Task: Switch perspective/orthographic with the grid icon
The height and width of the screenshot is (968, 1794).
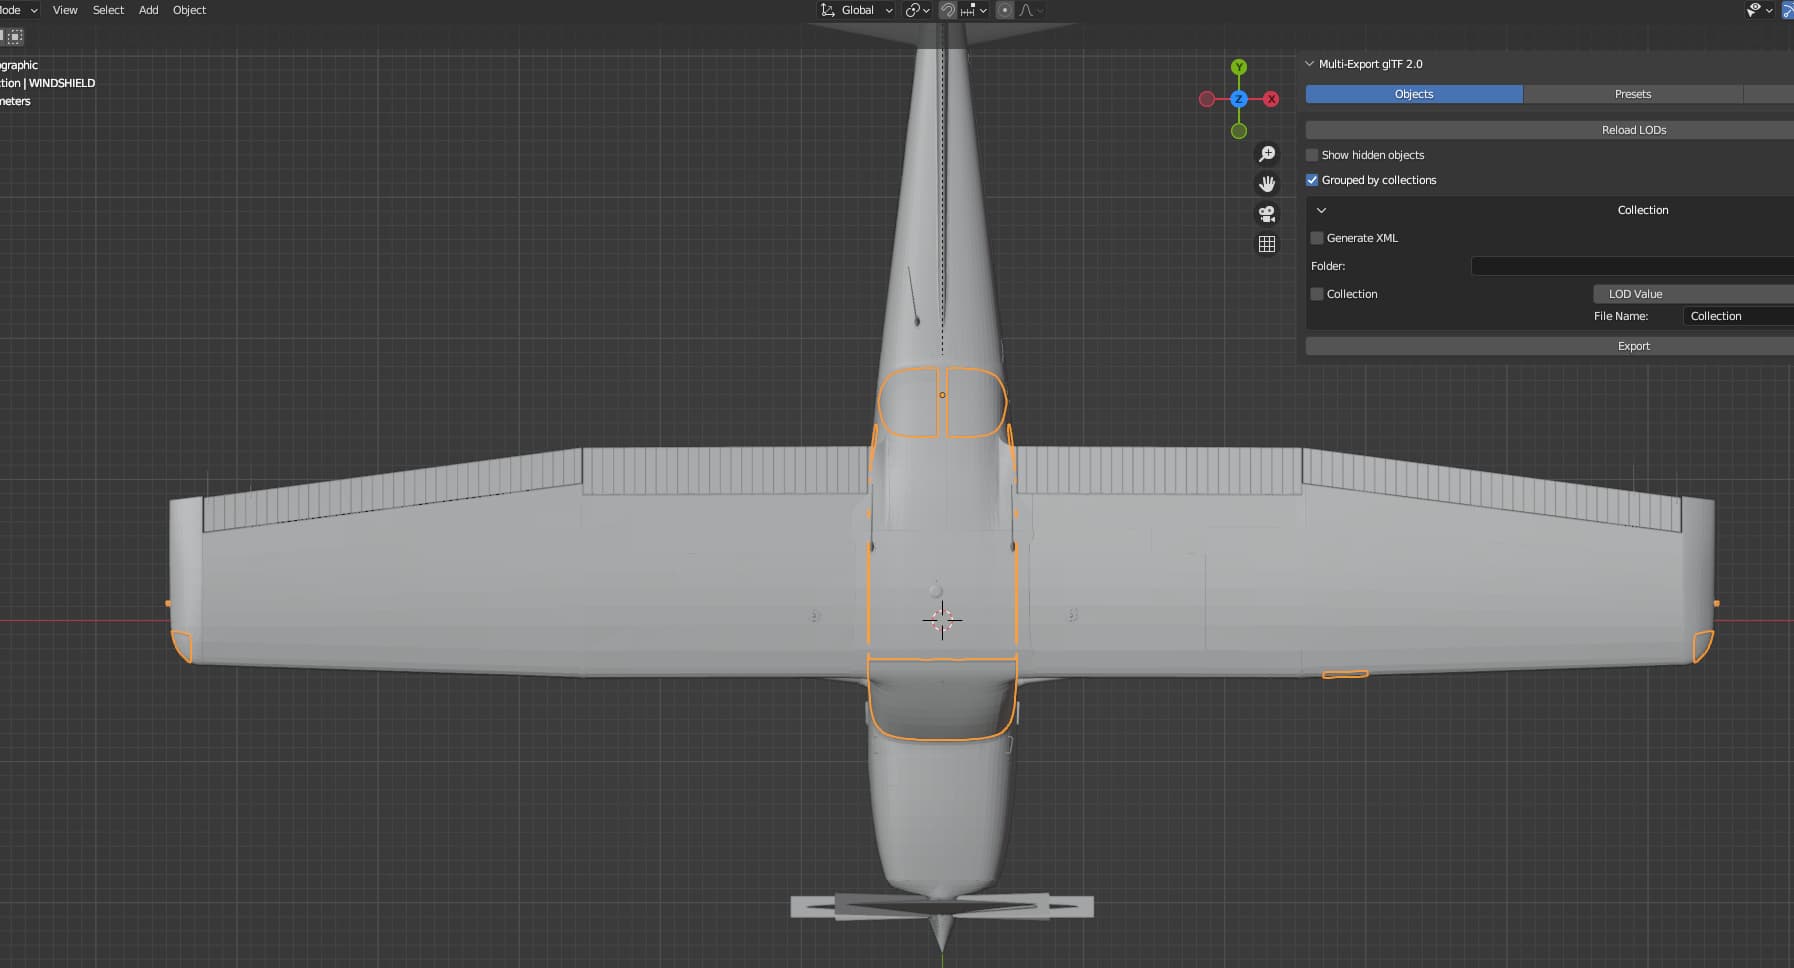Action: 1267,244
